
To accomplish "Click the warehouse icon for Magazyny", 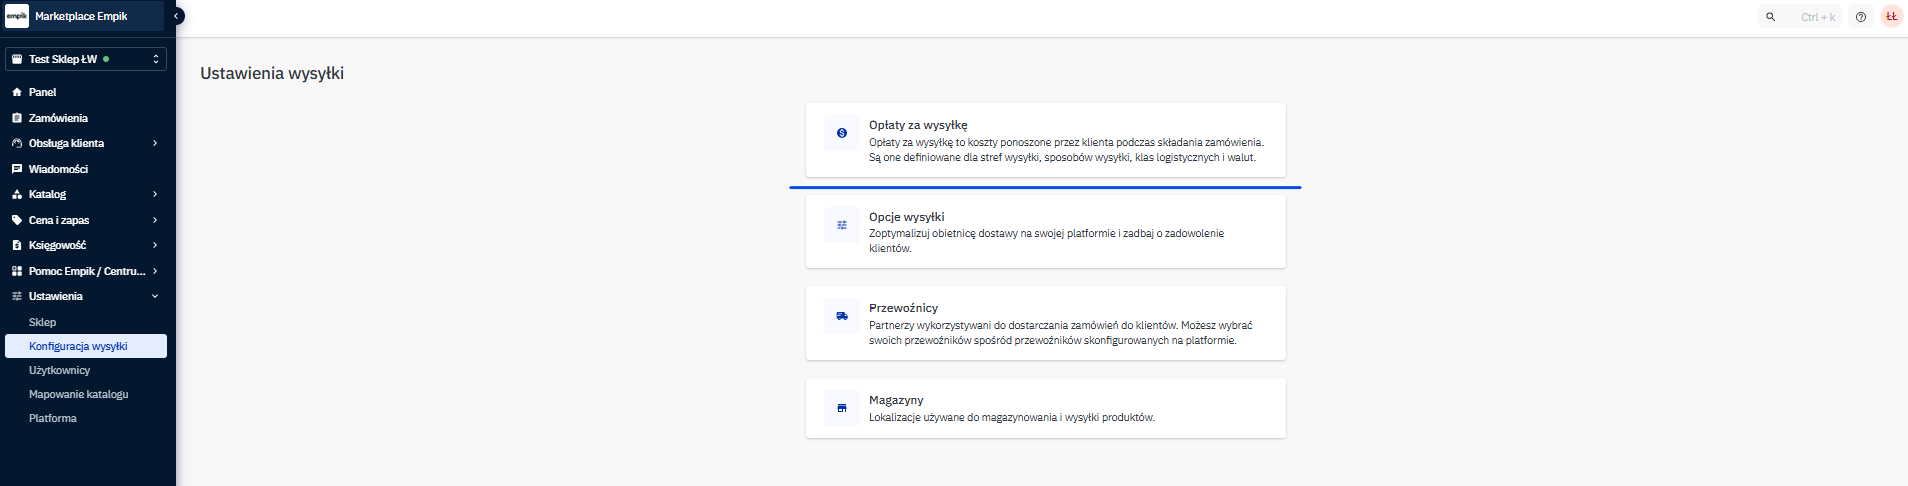I will 841,408.
